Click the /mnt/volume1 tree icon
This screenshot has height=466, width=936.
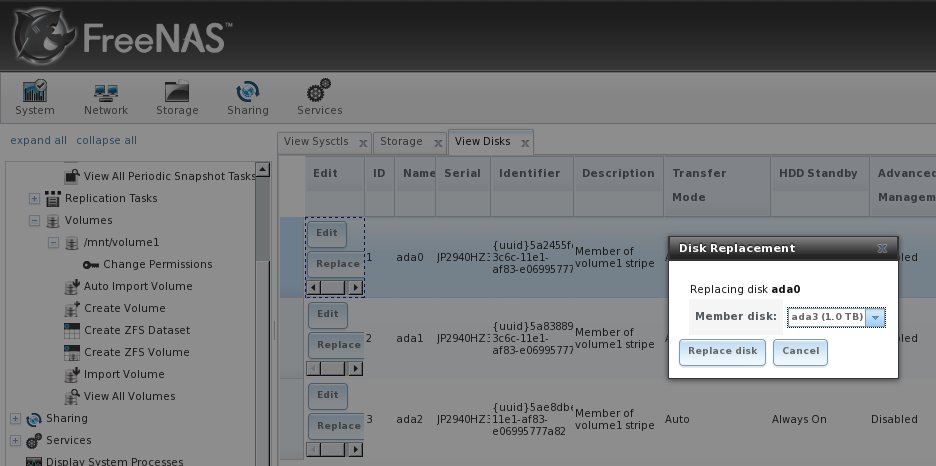[x=72, y=243]
